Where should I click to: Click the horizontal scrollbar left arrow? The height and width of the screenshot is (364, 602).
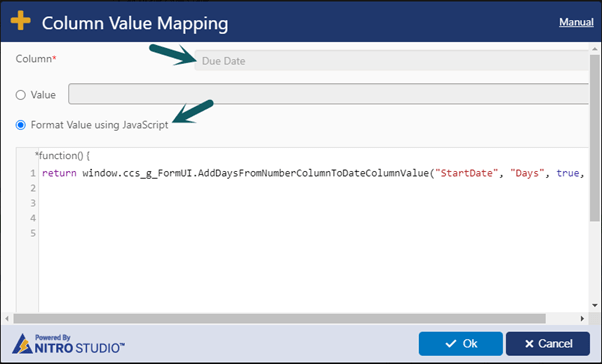coord(7,318)
